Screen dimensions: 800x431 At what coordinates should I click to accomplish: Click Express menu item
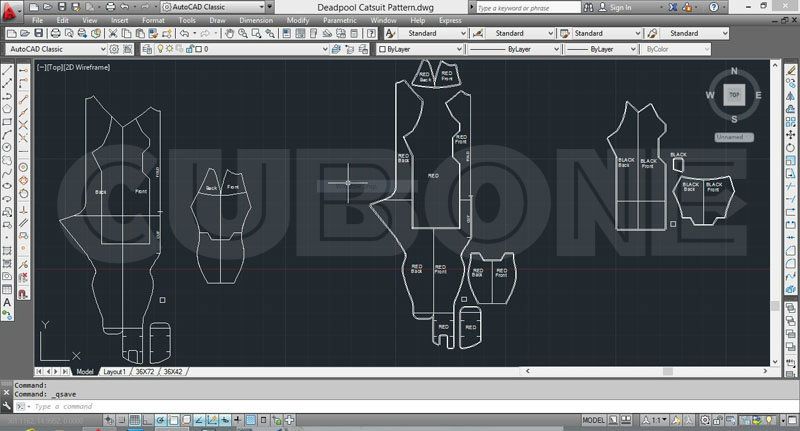450,20
